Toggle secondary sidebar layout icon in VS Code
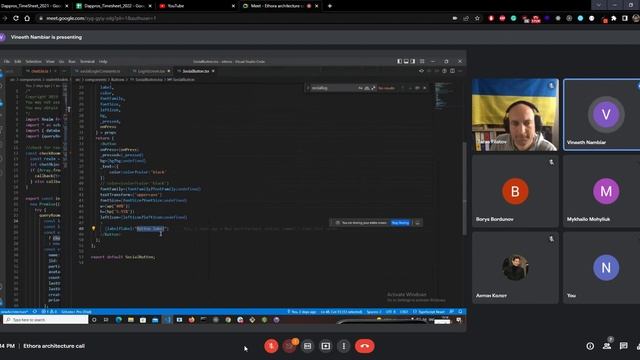Screen dimensions: 640x360 (413, 61)
